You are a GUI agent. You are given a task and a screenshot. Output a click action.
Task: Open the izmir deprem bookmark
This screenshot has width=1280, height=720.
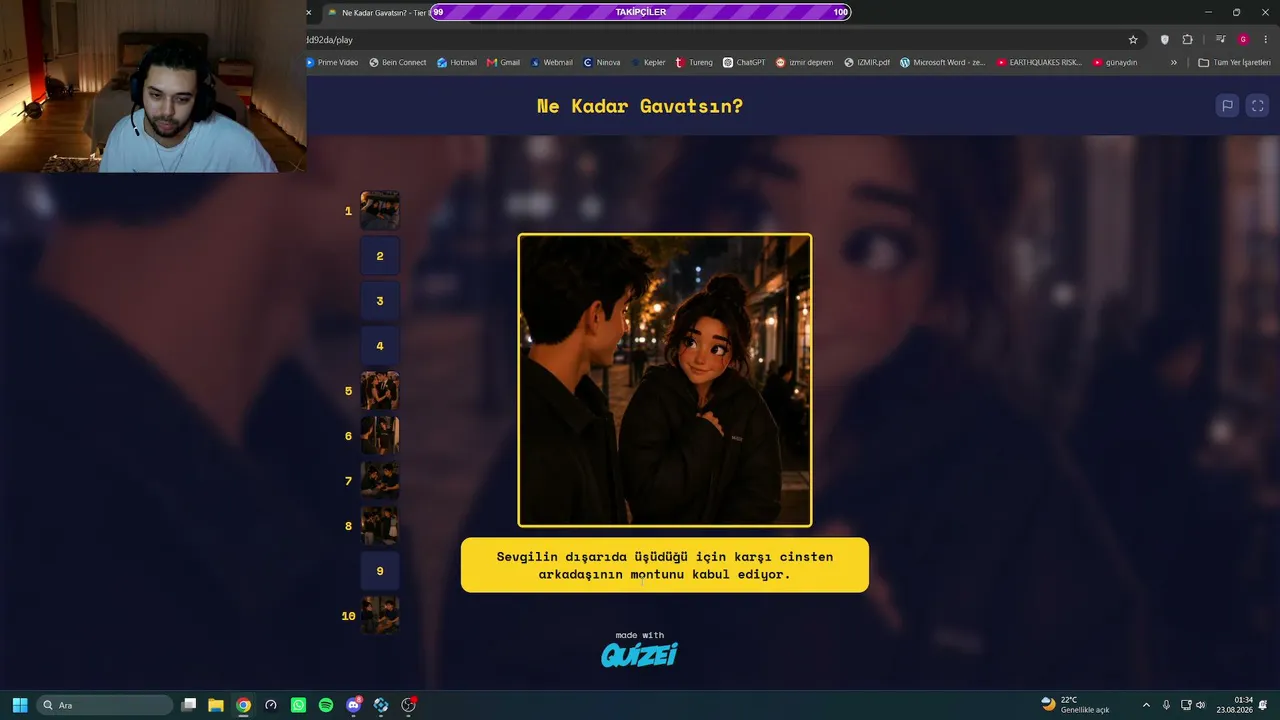click(x=804, y=62)
